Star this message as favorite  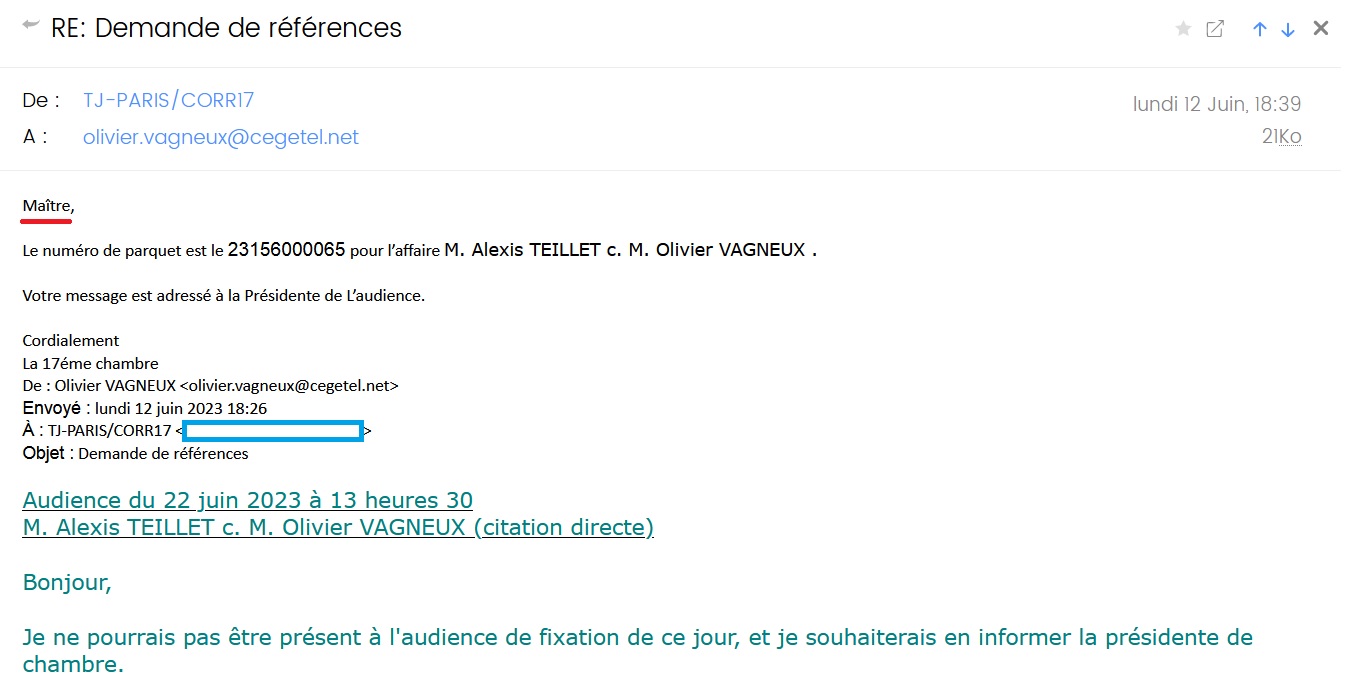pos(1183,29)
